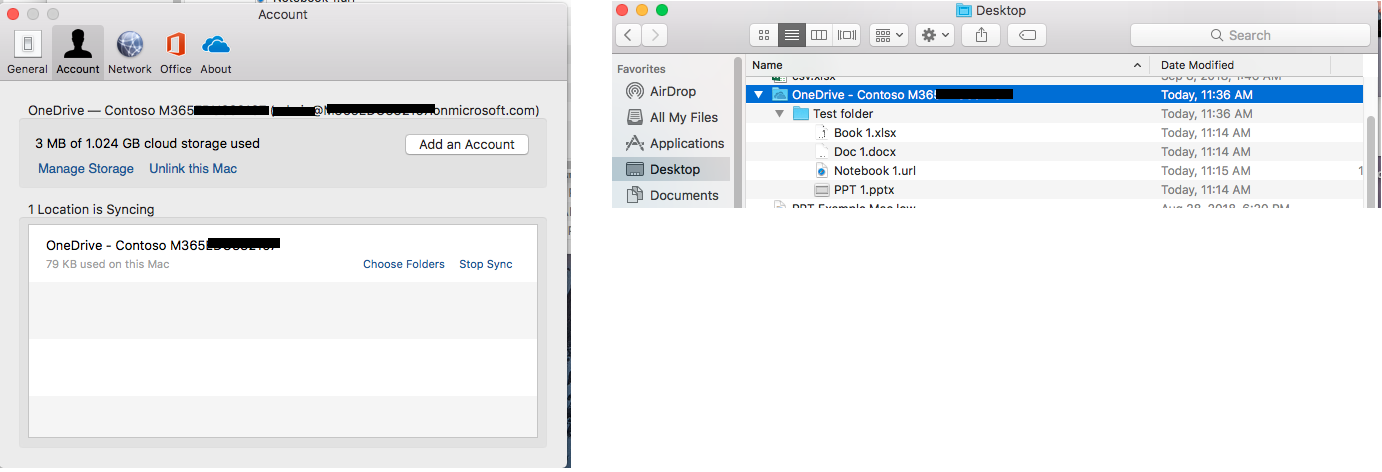The height and width of the screenshot is (472, 1382).
Task: Select the OneDrive - Contoso folder row
Action: [x=1054, y=95]
